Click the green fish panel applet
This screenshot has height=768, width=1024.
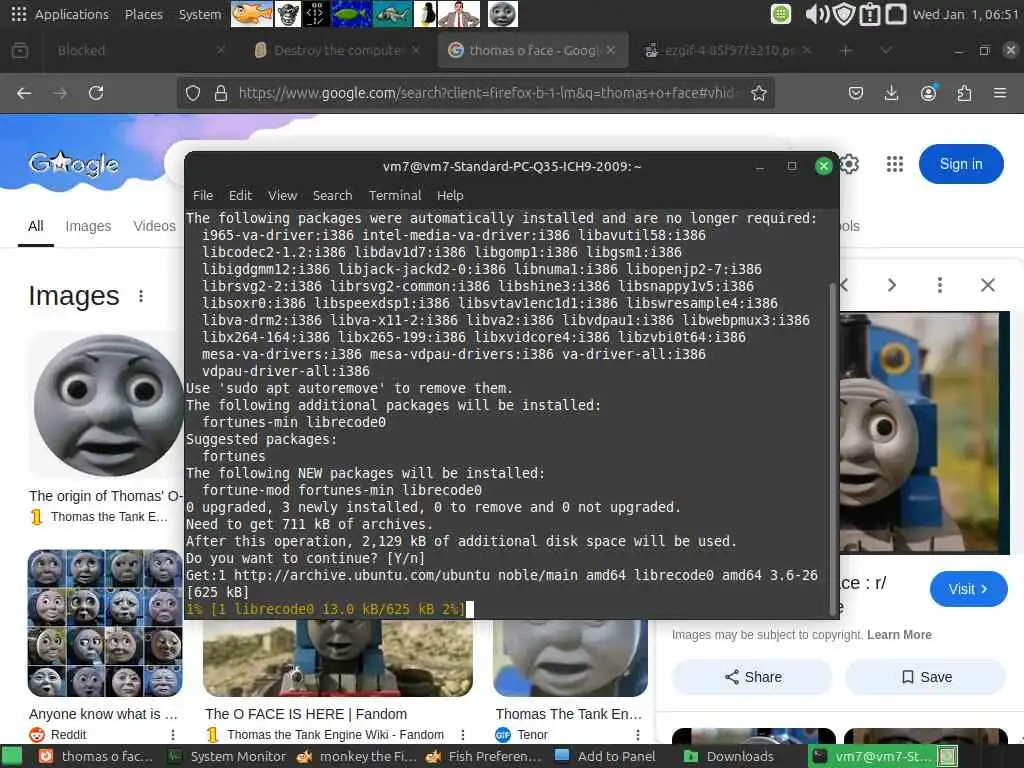click(351, 14)
